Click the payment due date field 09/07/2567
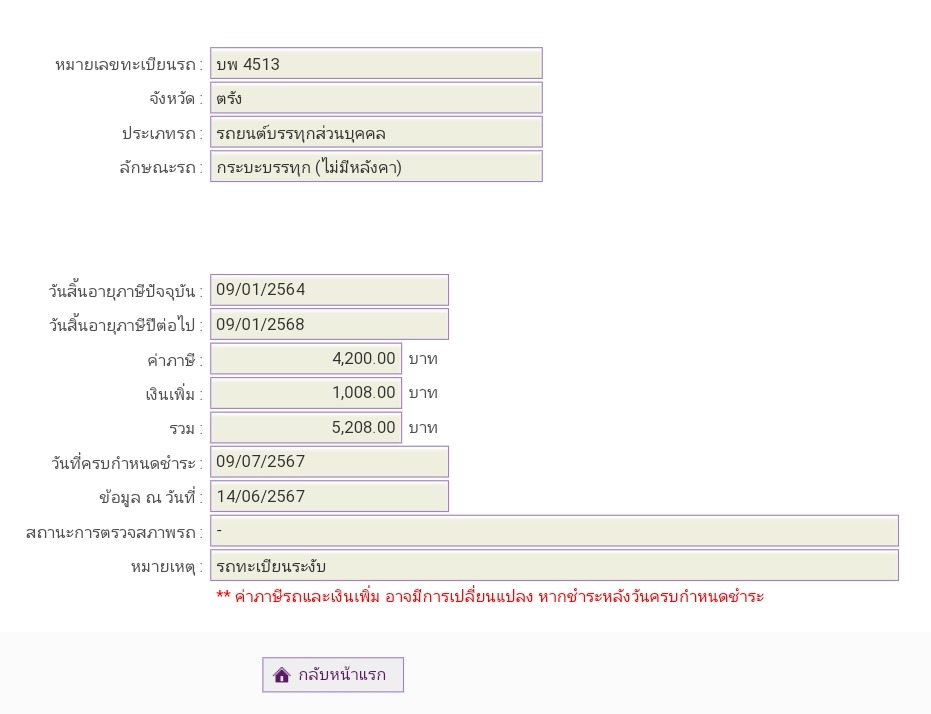The height and width of the screenshot is (714, 931). click(330, 462)
